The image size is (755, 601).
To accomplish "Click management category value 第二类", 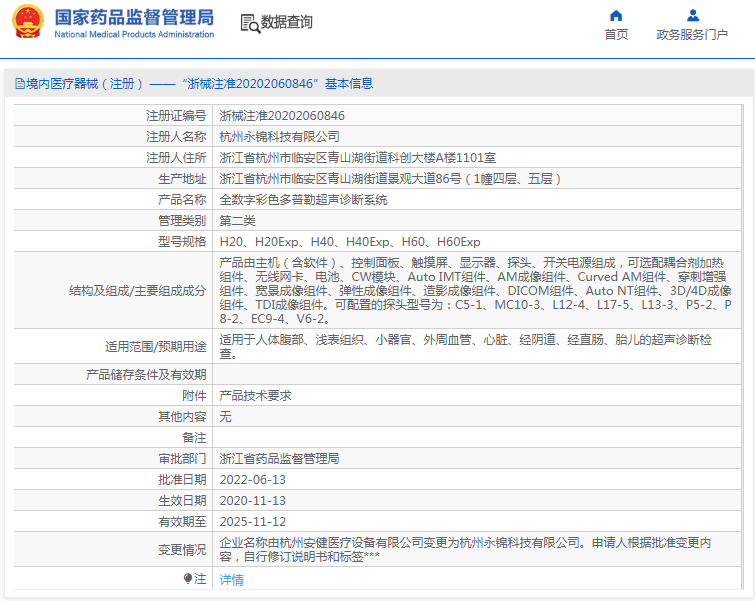I will click(237, 221).
